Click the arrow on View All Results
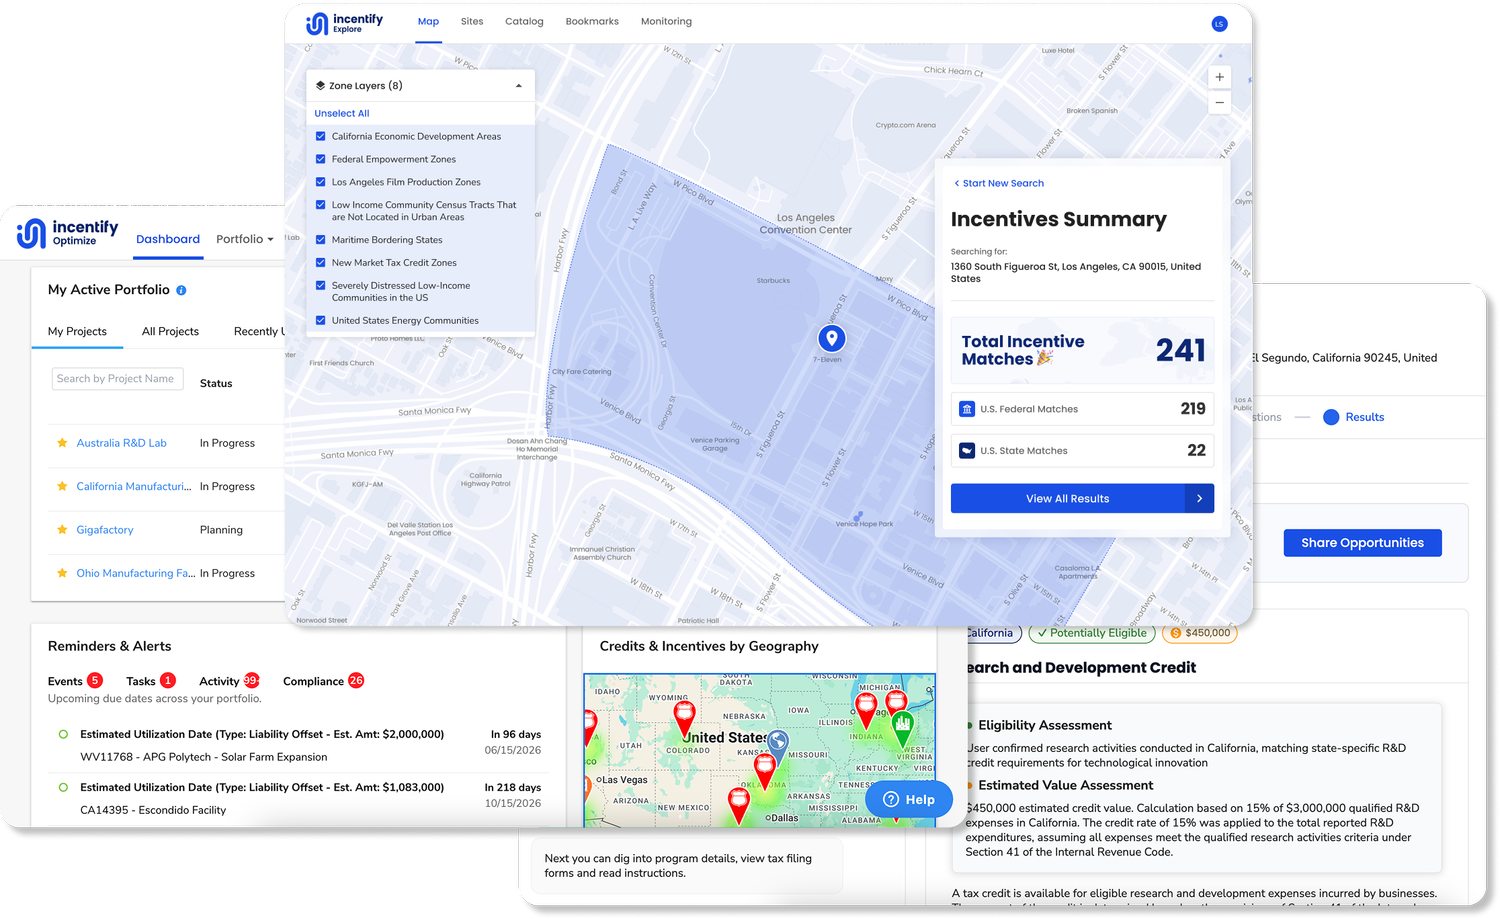Image resolution: width=1500 pixels, height=919 pixels. 1199,499
